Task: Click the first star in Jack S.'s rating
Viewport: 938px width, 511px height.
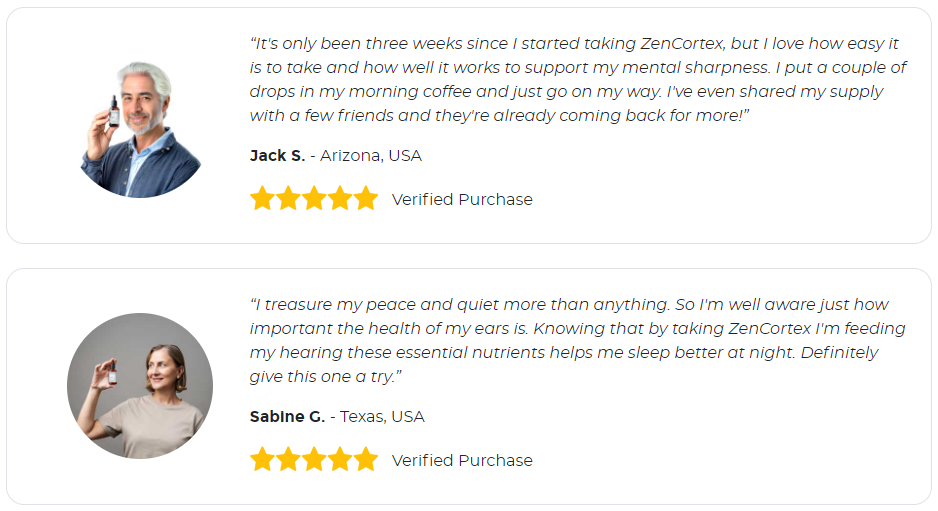Action: 262,199
